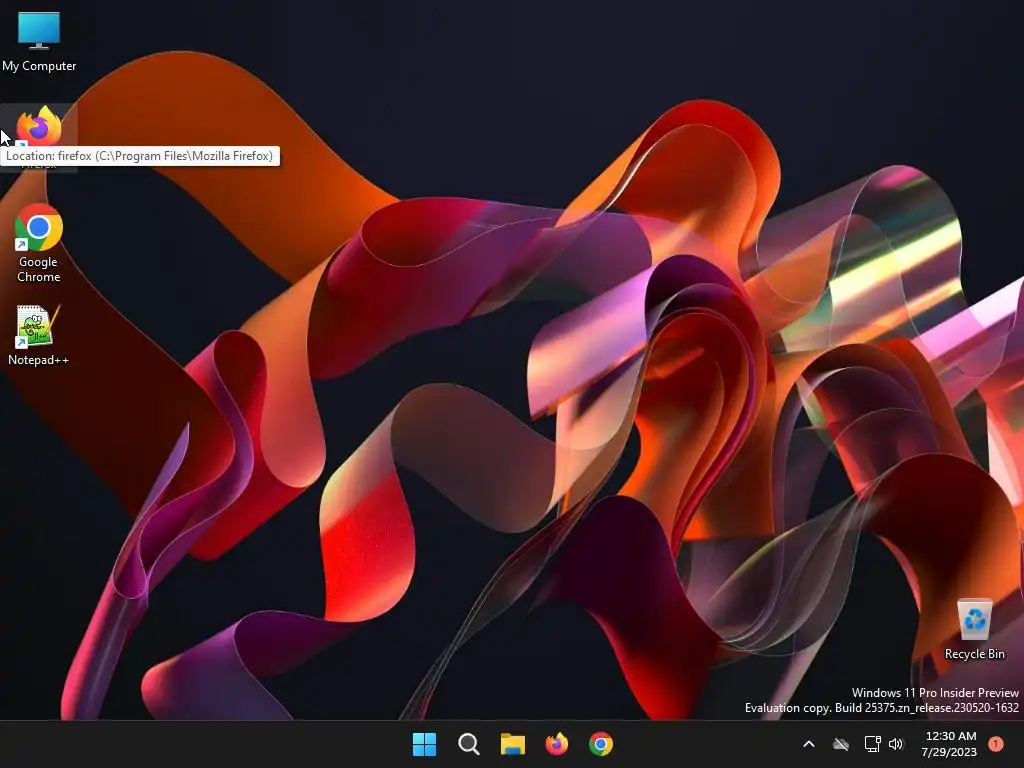Click the Google Chrome label text

pyautogui.click(x=39, y=269)
